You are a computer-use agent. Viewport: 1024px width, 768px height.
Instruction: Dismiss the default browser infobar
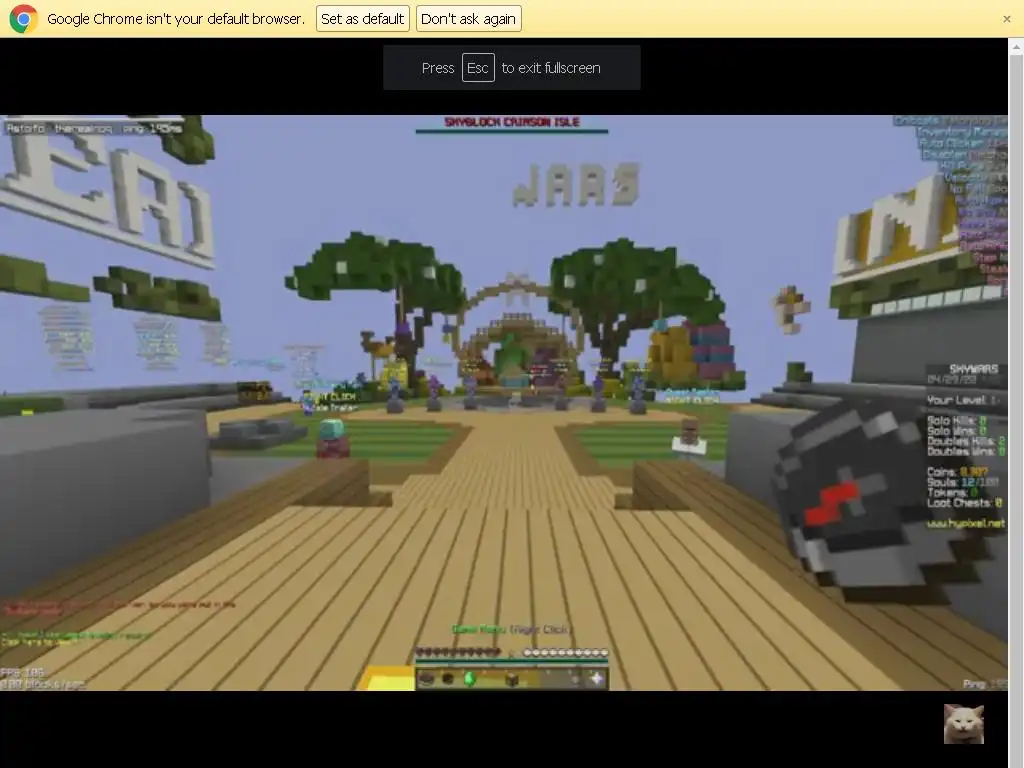1006,19
